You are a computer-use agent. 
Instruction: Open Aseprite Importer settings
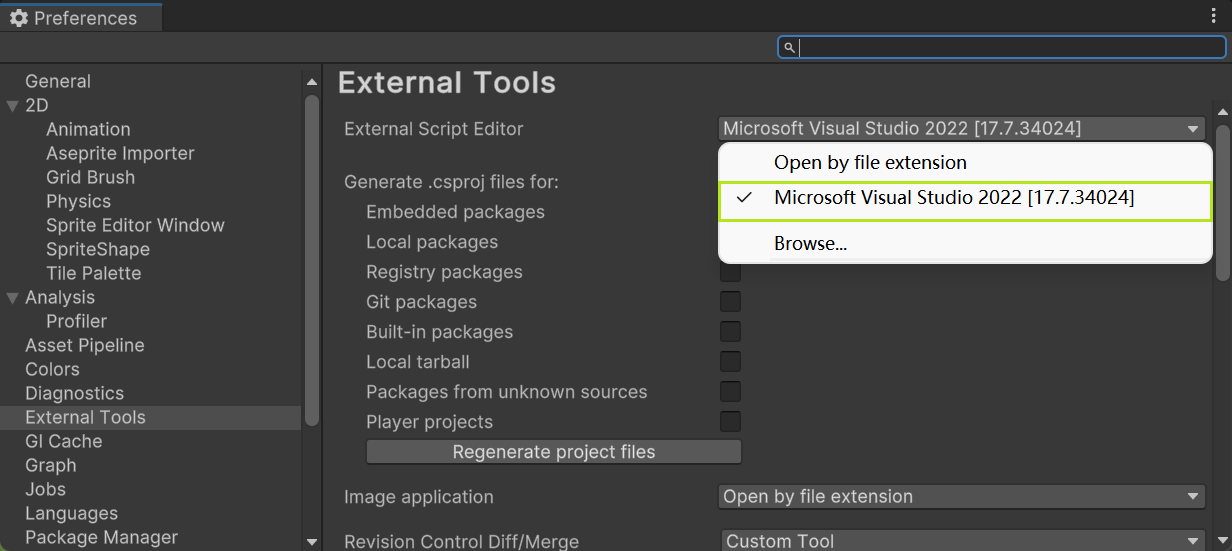click(120, 153)
